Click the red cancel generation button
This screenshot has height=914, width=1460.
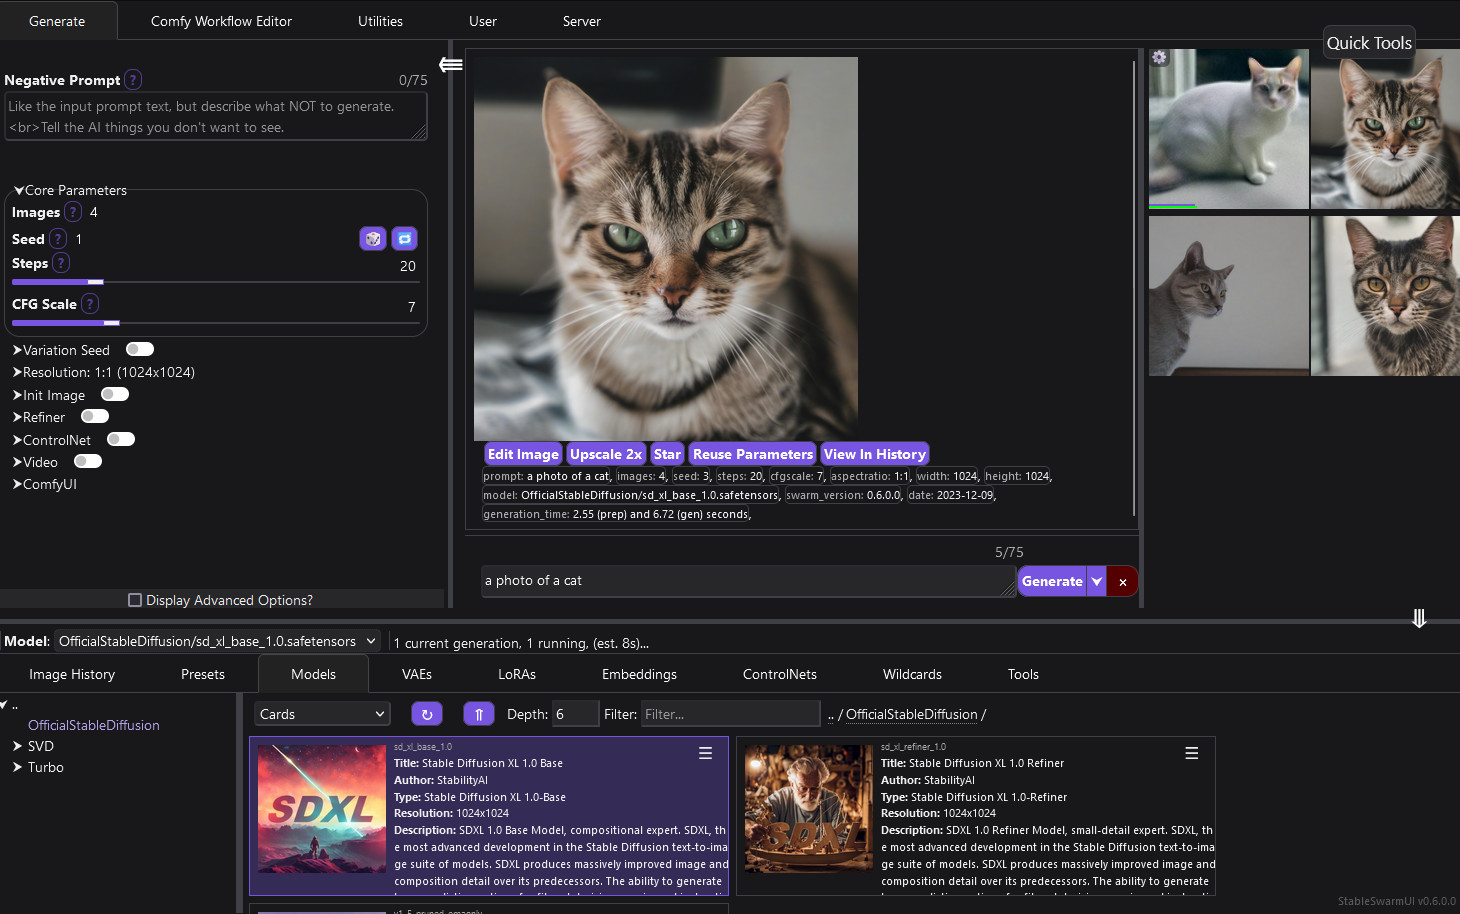point(1123,582)
